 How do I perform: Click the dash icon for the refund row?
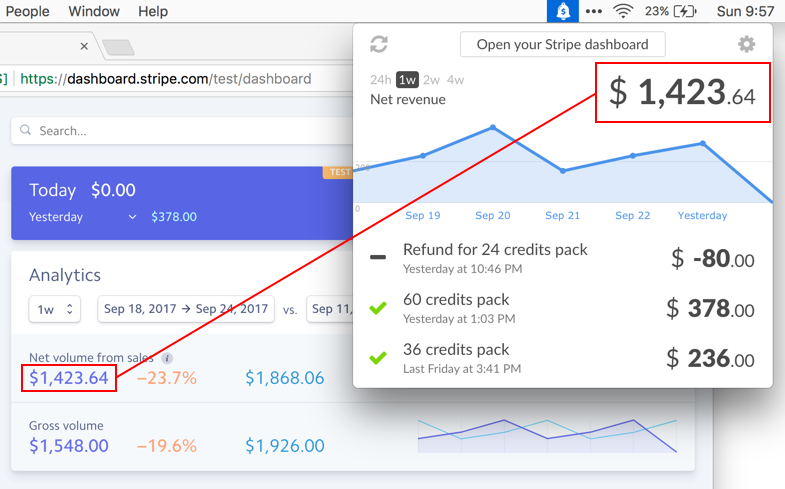coord(378,257)
